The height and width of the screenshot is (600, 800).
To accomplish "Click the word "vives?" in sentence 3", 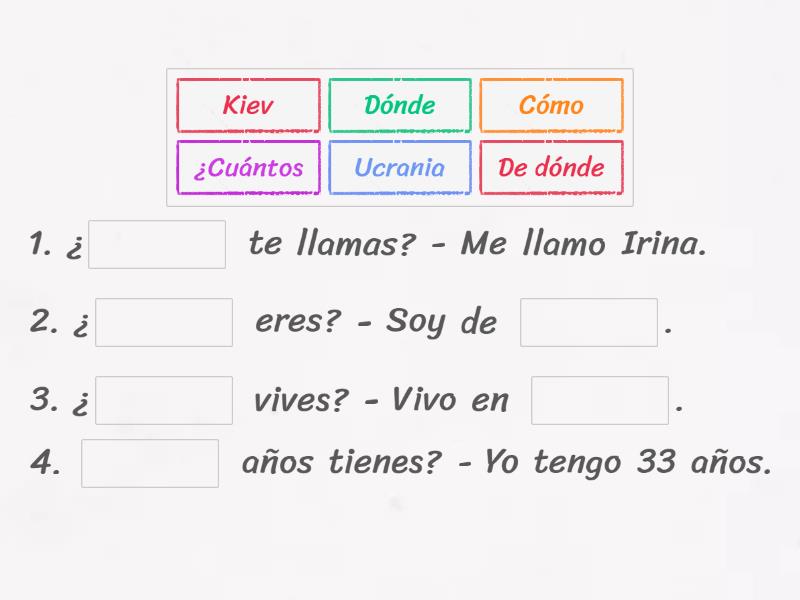I will click(x=301, y=400).
